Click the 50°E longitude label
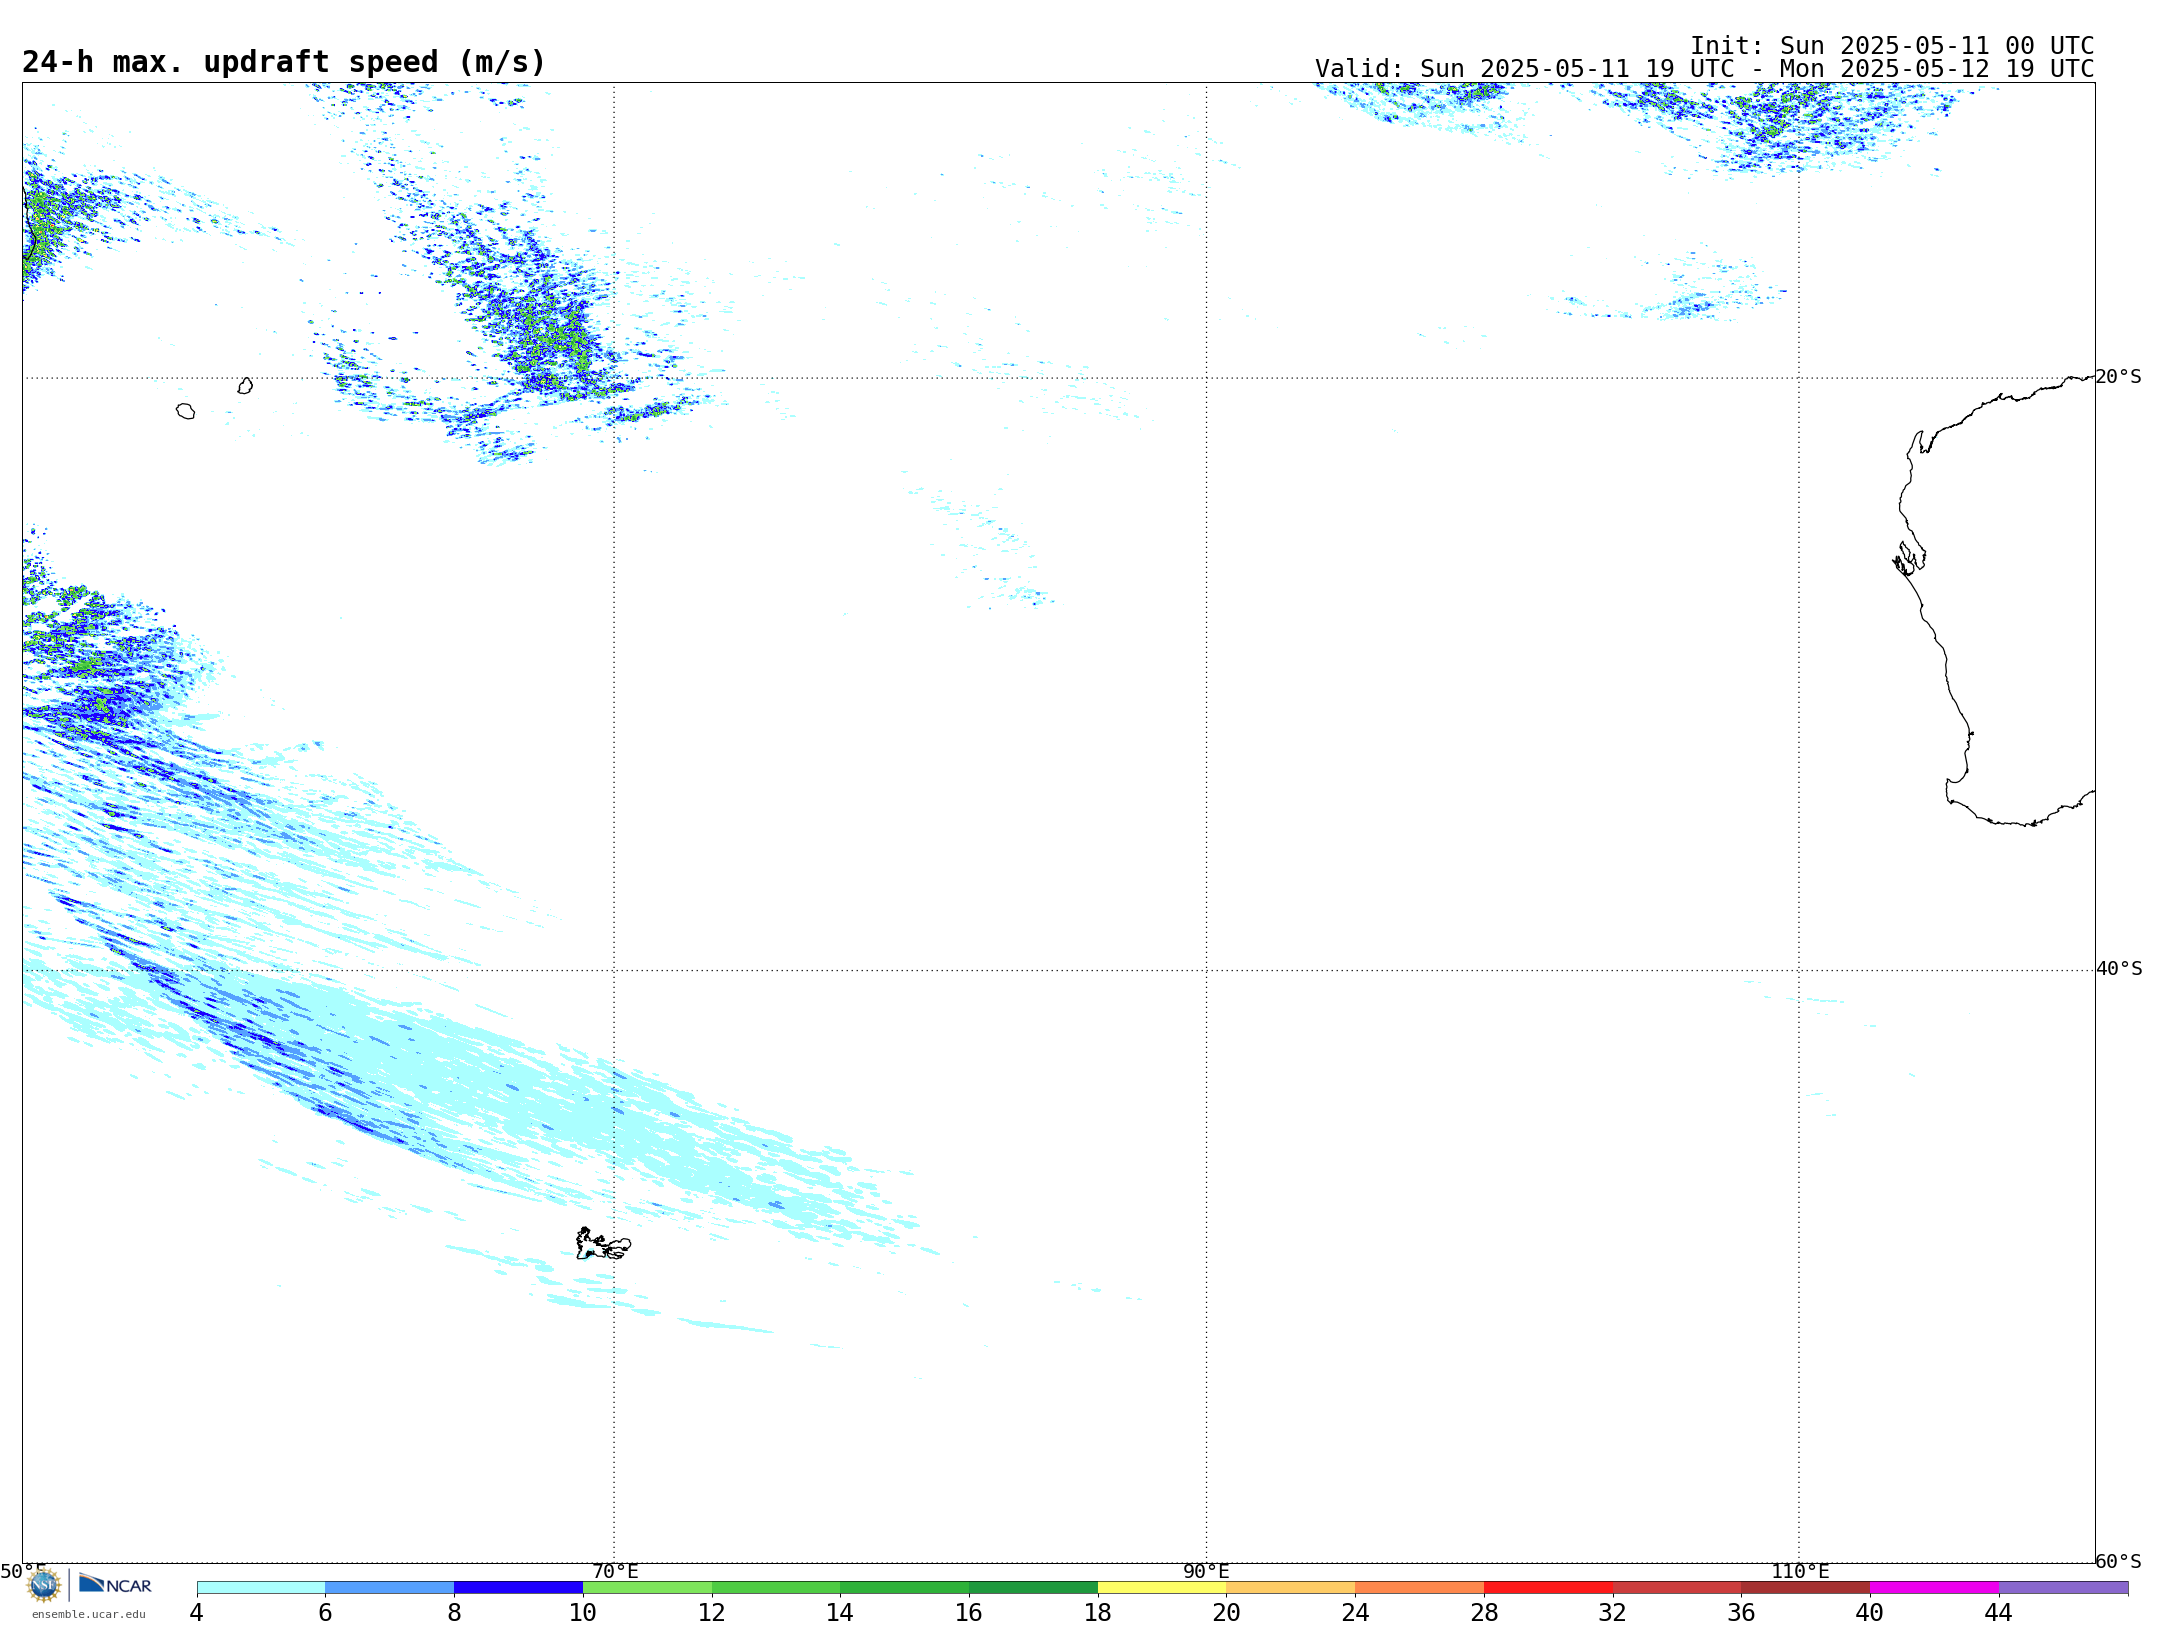 [x=23, y=1571]
